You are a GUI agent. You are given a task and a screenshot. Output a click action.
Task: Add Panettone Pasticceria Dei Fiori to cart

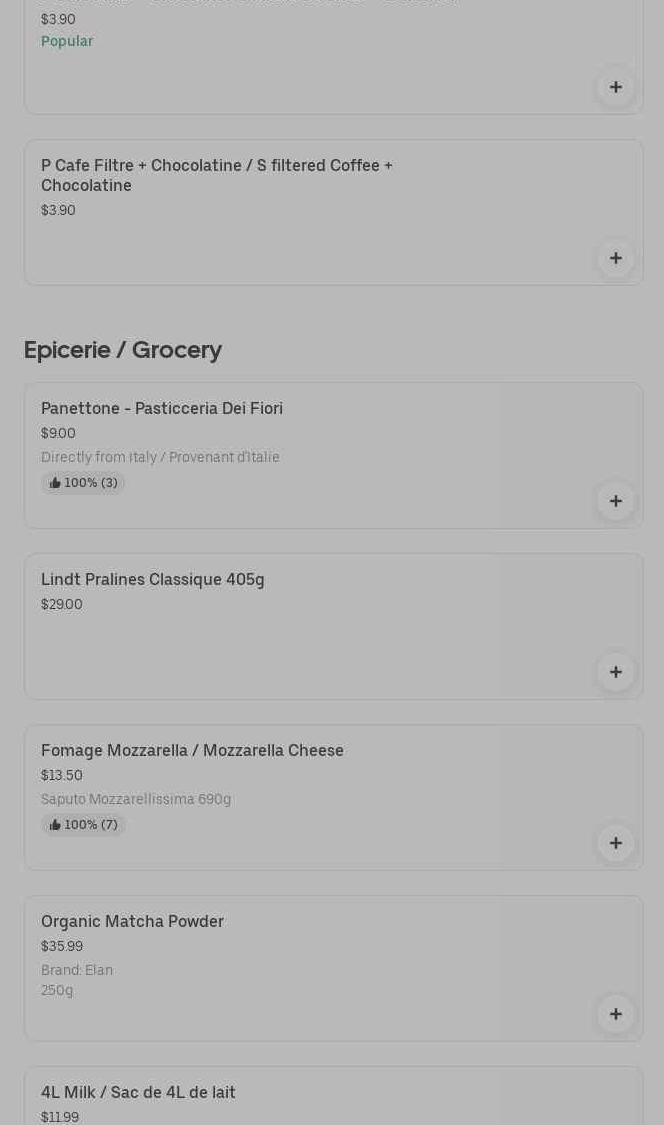pos(615,500)
